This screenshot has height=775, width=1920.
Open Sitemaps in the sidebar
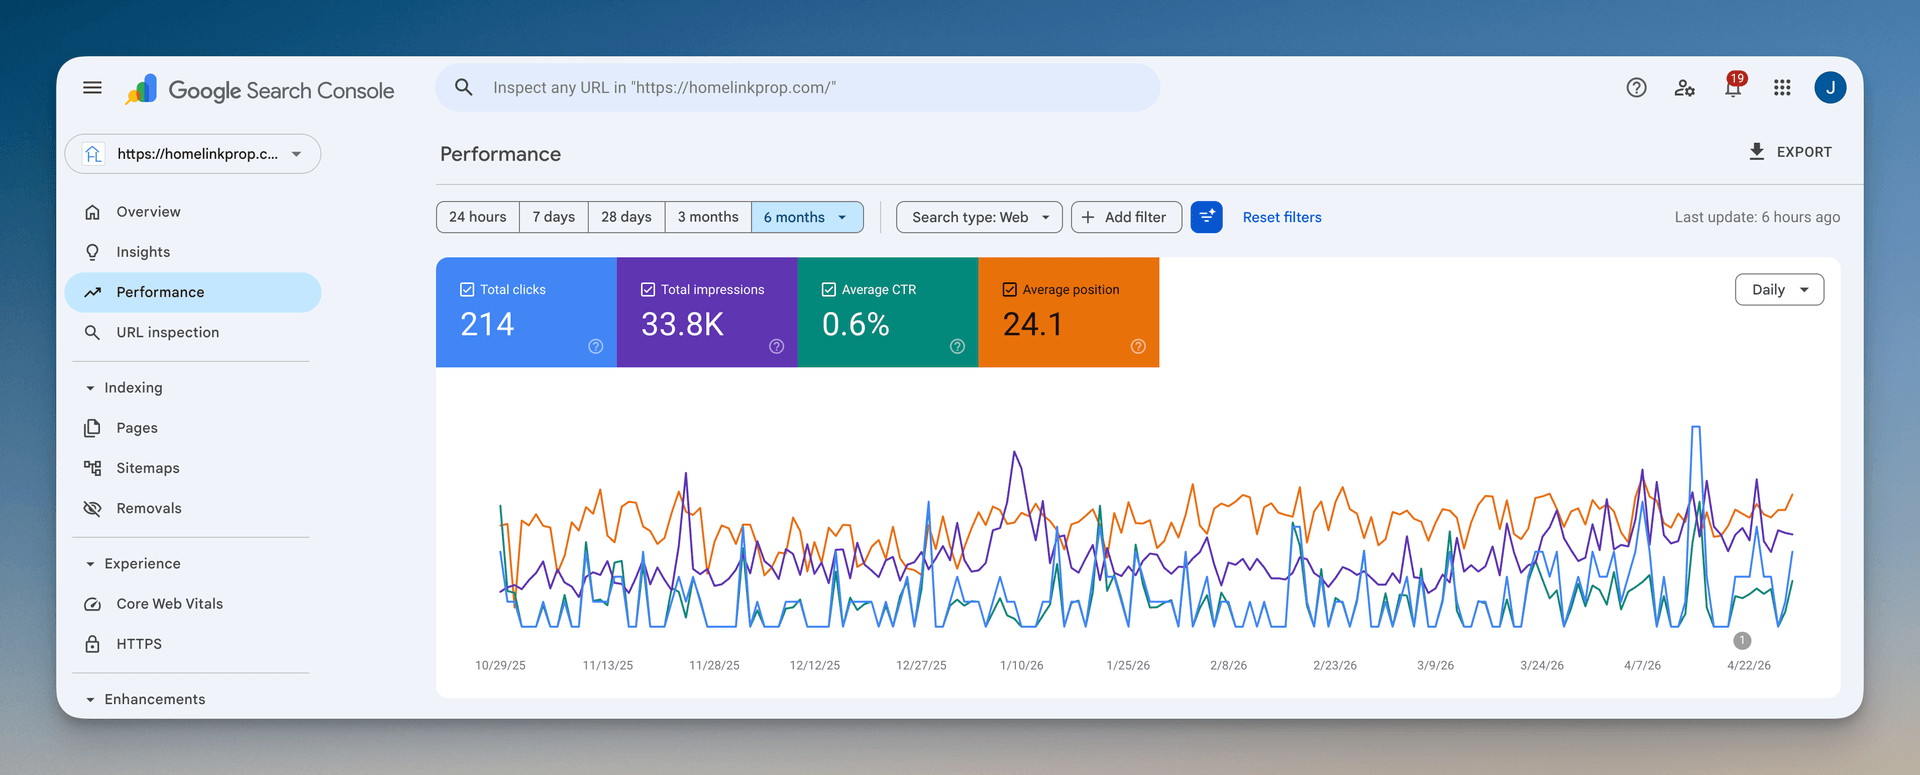coord(193,468)
